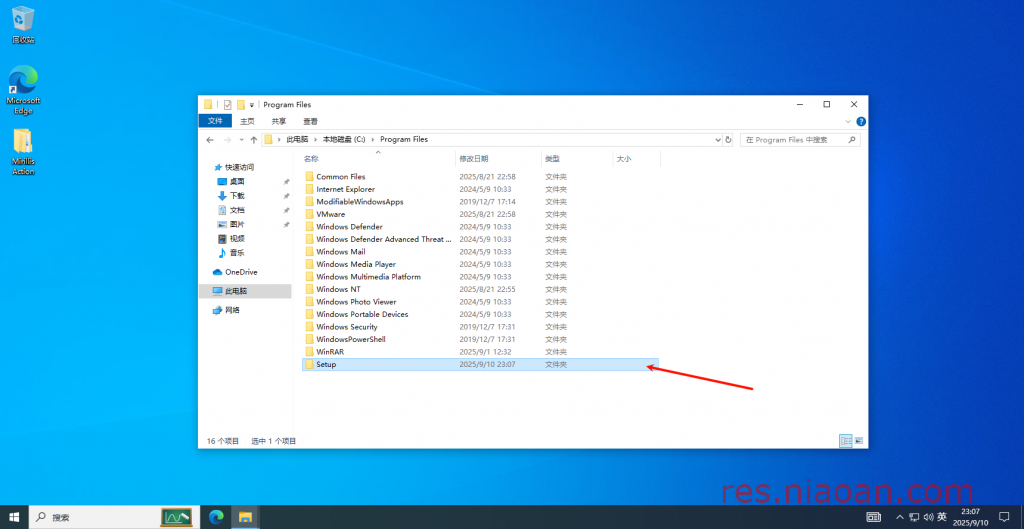Switch to the 主页 ribbon tab
The image size is (1024, 529).
click(247, 121)
